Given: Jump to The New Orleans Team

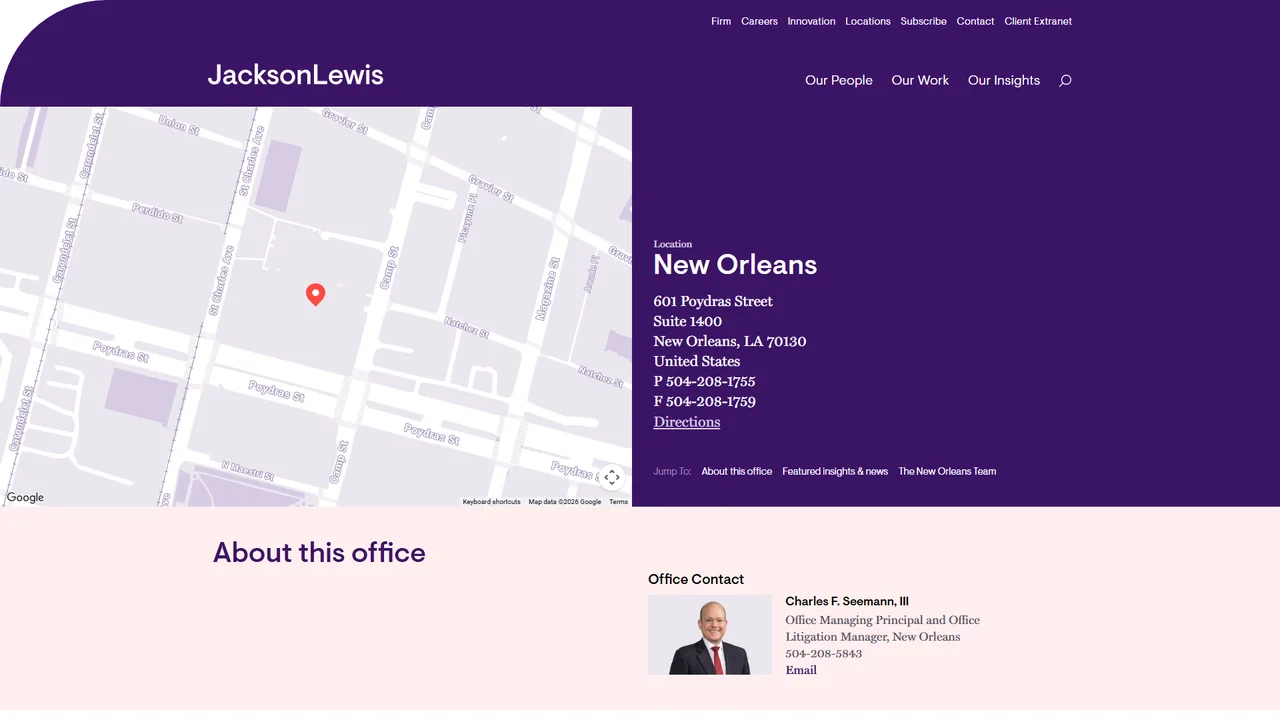Looking at the screenshot, I should pos(947,471).
